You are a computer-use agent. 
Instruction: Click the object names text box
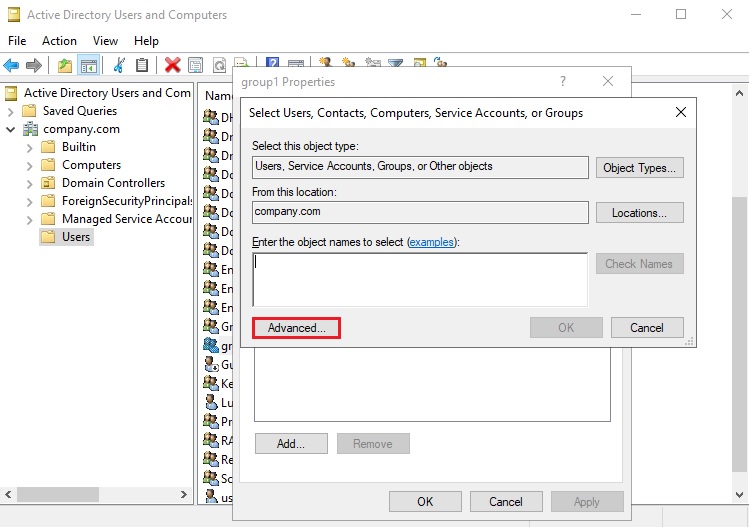tap(420, 277)
